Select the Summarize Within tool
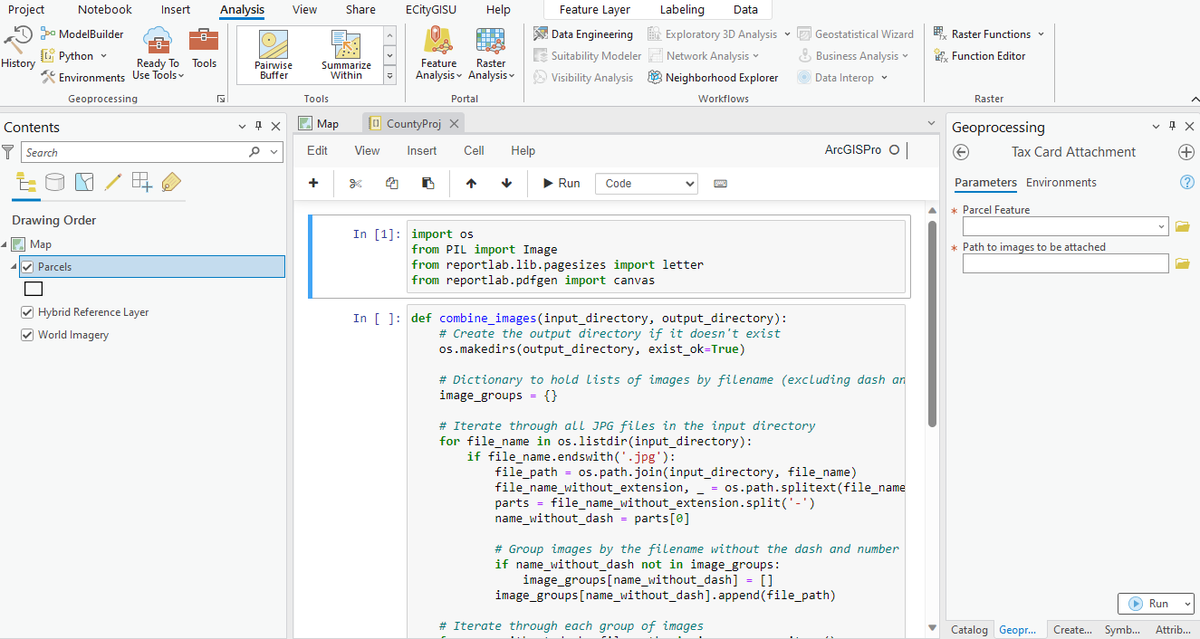The width and height of the screenshot is (1200, 639). 346,55
